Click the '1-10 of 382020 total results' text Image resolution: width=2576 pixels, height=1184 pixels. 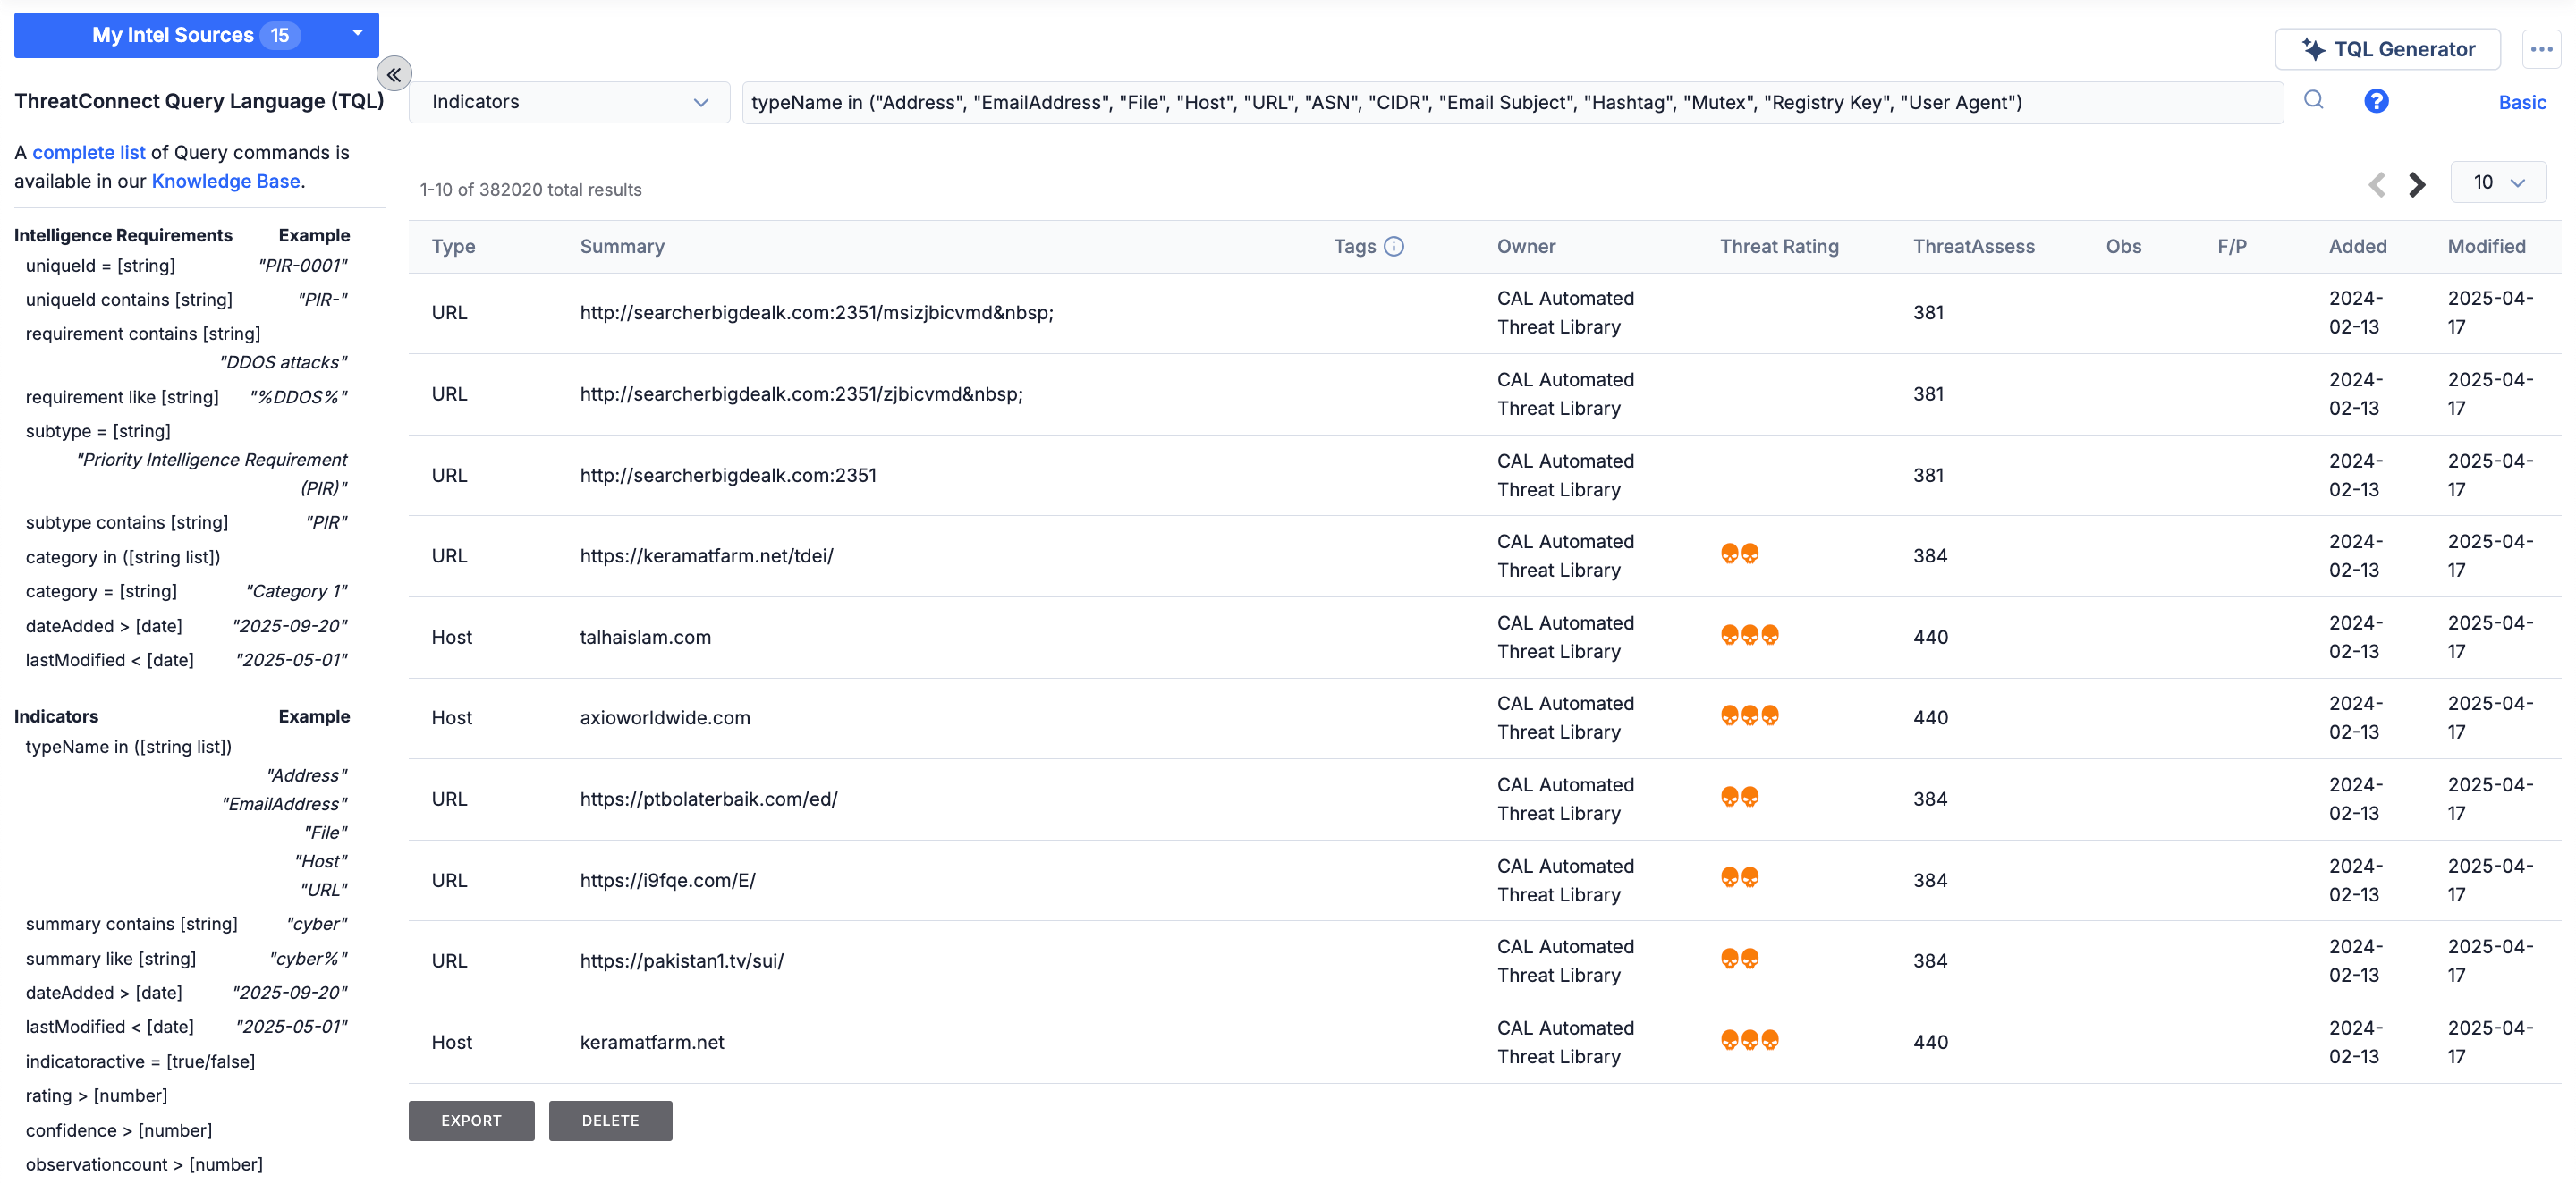530,190
